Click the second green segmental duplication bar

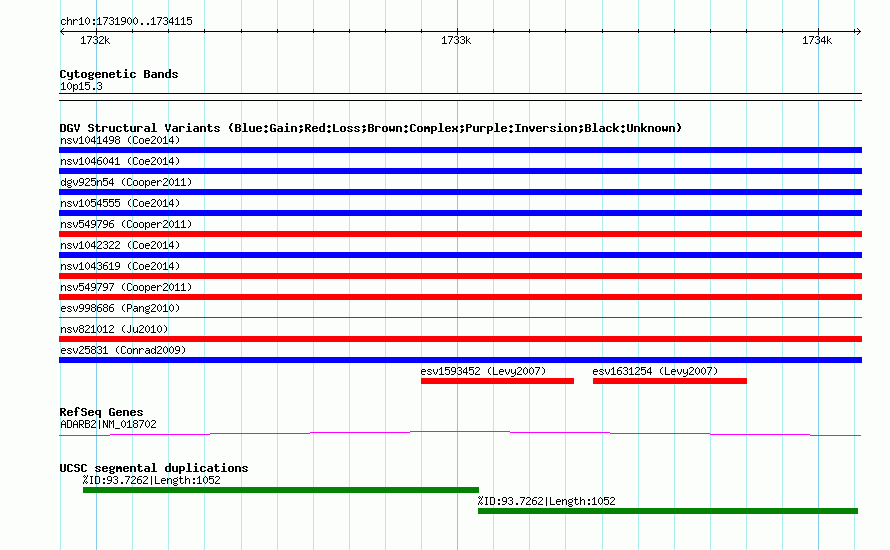(668, 511)
